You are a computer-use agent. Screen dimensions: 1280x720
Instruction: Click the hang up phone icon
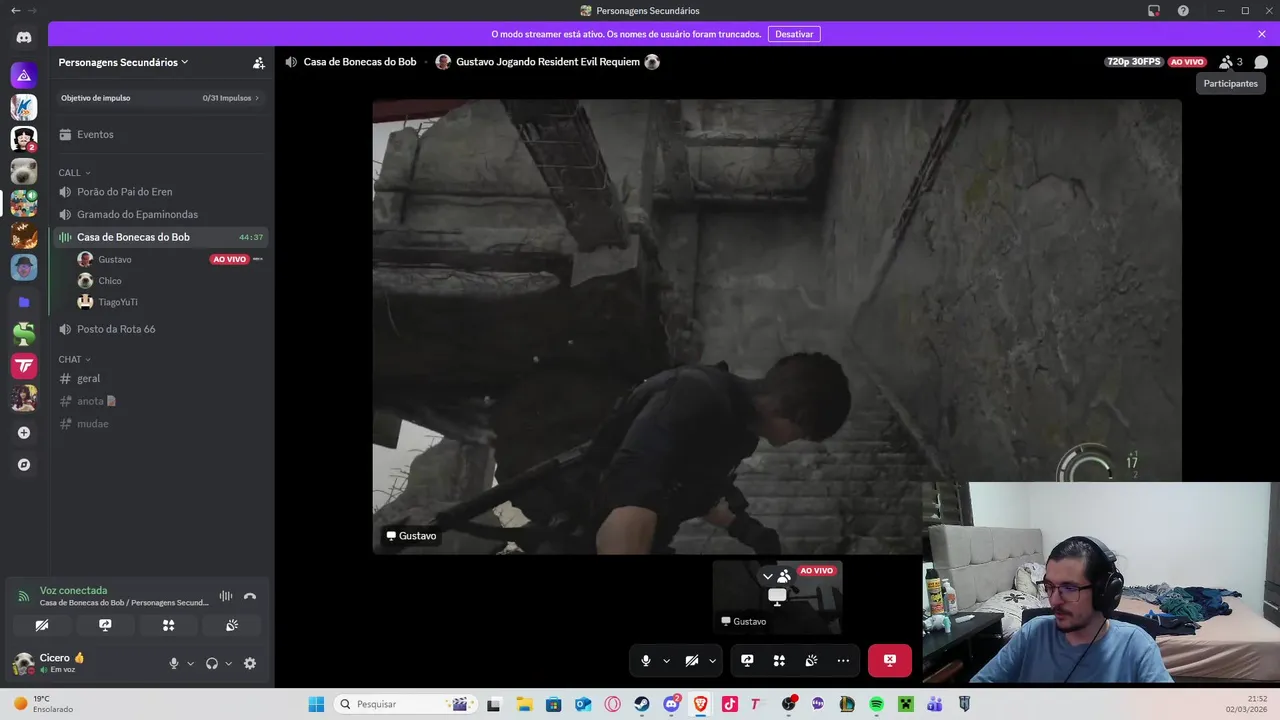[250, 596]
